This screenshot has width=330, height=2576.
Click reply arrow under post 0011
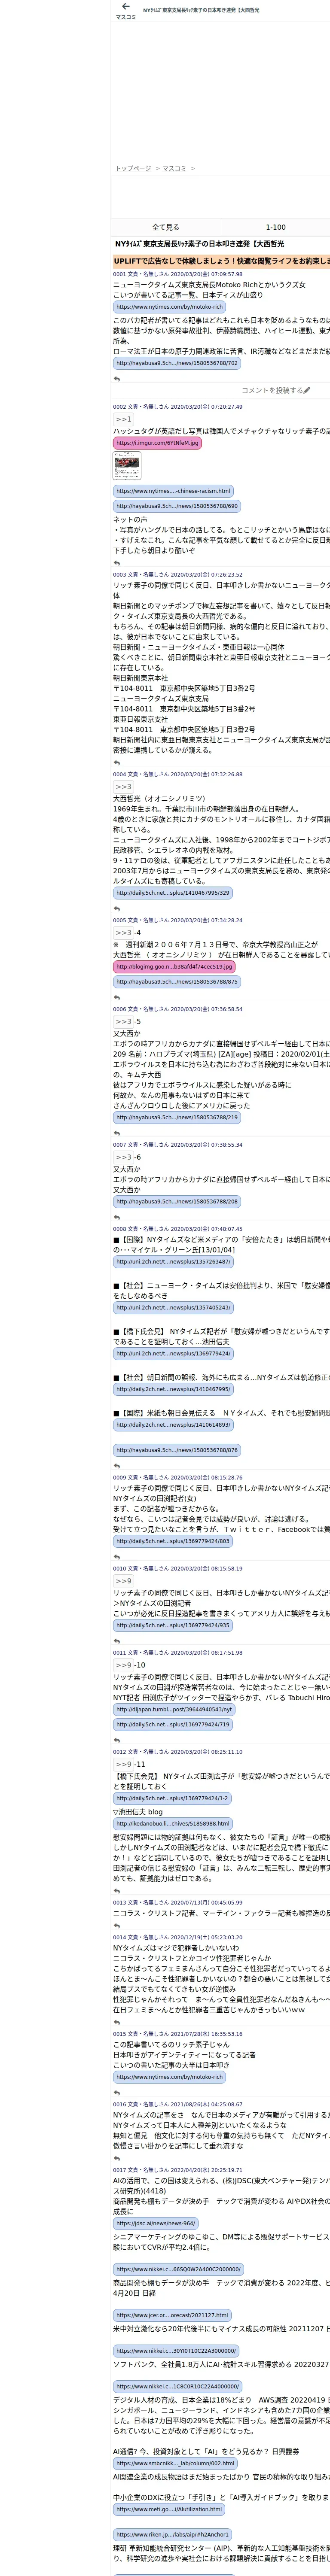(x=117, y=1740)
